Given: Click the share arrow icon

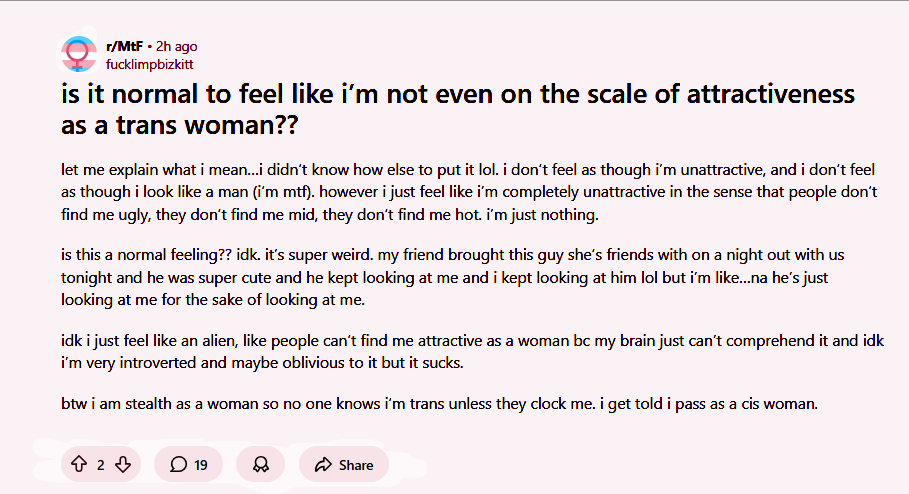Looking at the screenshot, I should pyautogui.click(x=322, y=464).
